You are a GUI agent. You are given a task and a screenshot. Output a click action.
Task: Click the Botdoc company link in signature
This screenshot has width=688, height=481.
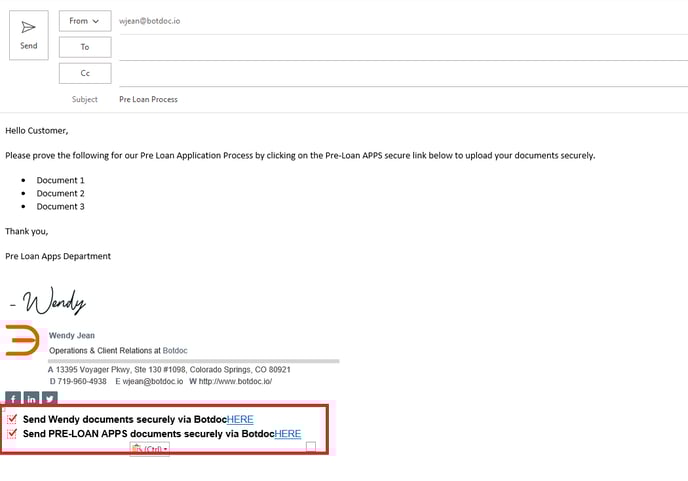pos(175,351)
